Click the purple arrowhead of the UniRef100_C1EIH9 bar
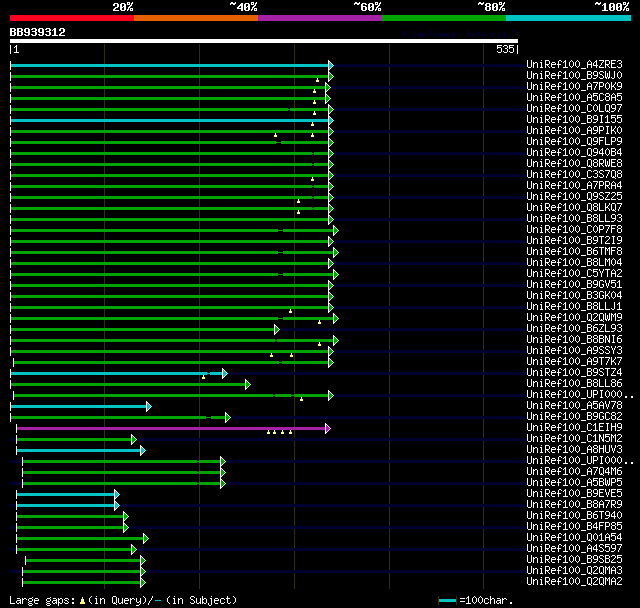Image resolution: width=640 pixels, height=608 pixels. (x=328, y=428)
